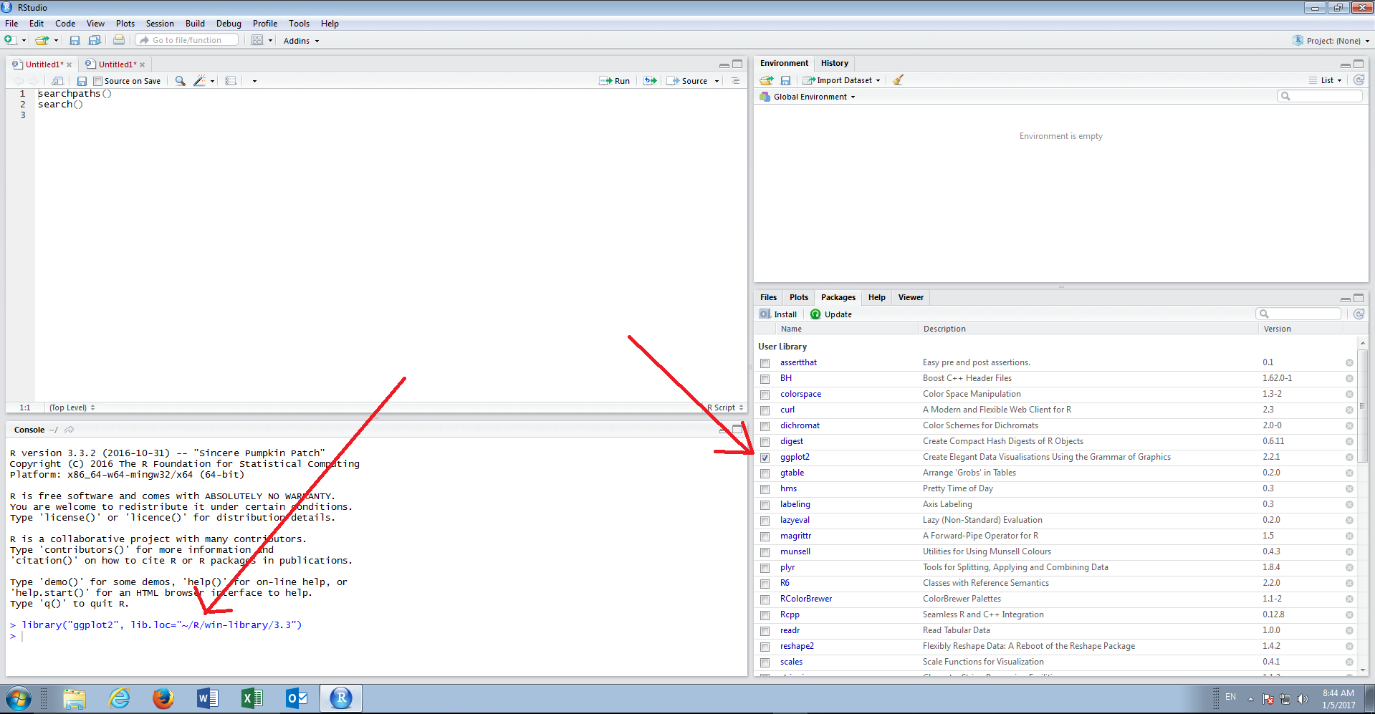Check the dichromat package checkbox
Screen dimensions: 1375x714
point(765,426)
